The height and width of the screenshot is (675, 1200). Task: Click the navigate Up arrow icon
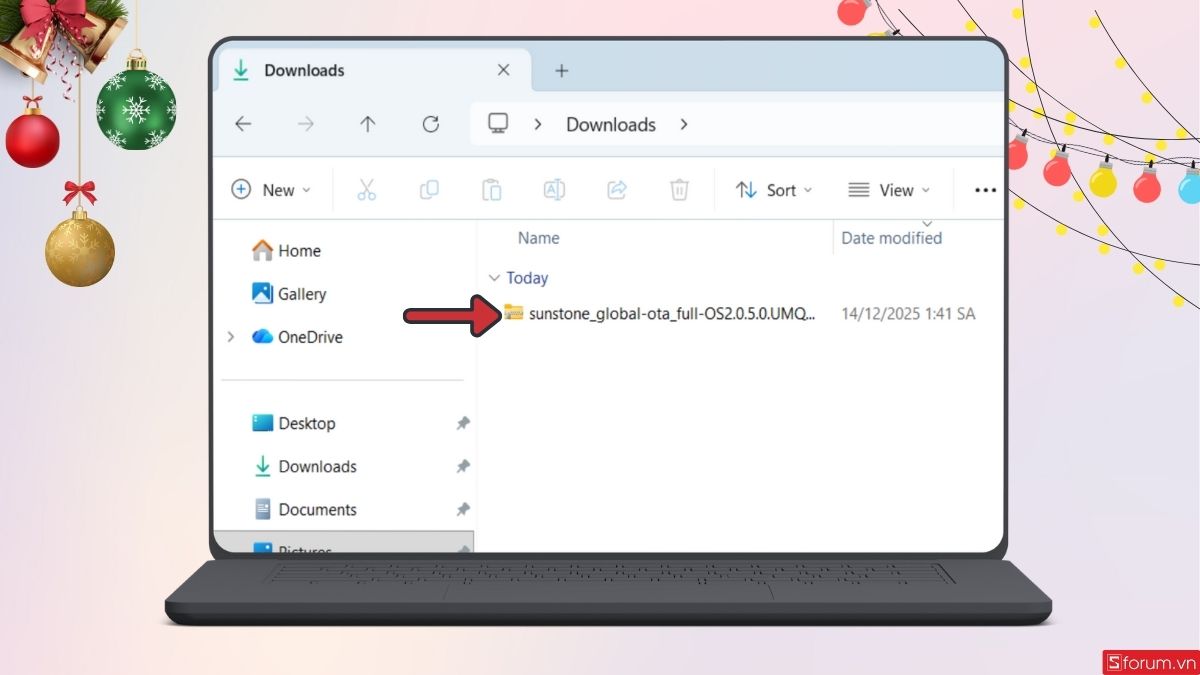click(x=367, y=124)
